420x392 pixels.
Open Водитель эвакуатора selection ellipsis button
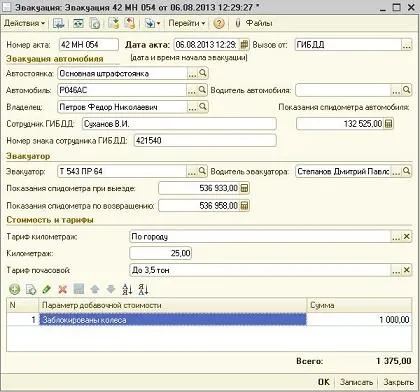click(396, 171)
